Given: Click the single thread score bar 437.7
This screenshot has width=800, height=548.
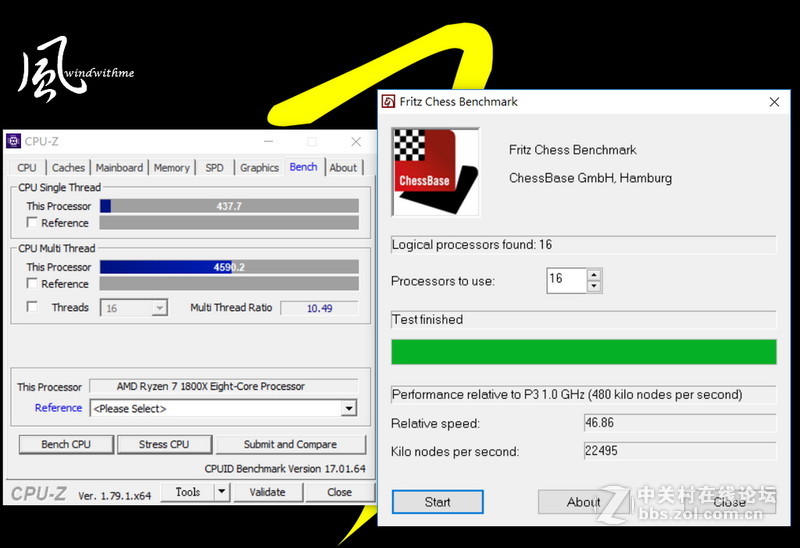Looking at the screenshot, I should [x=229, y=206].
